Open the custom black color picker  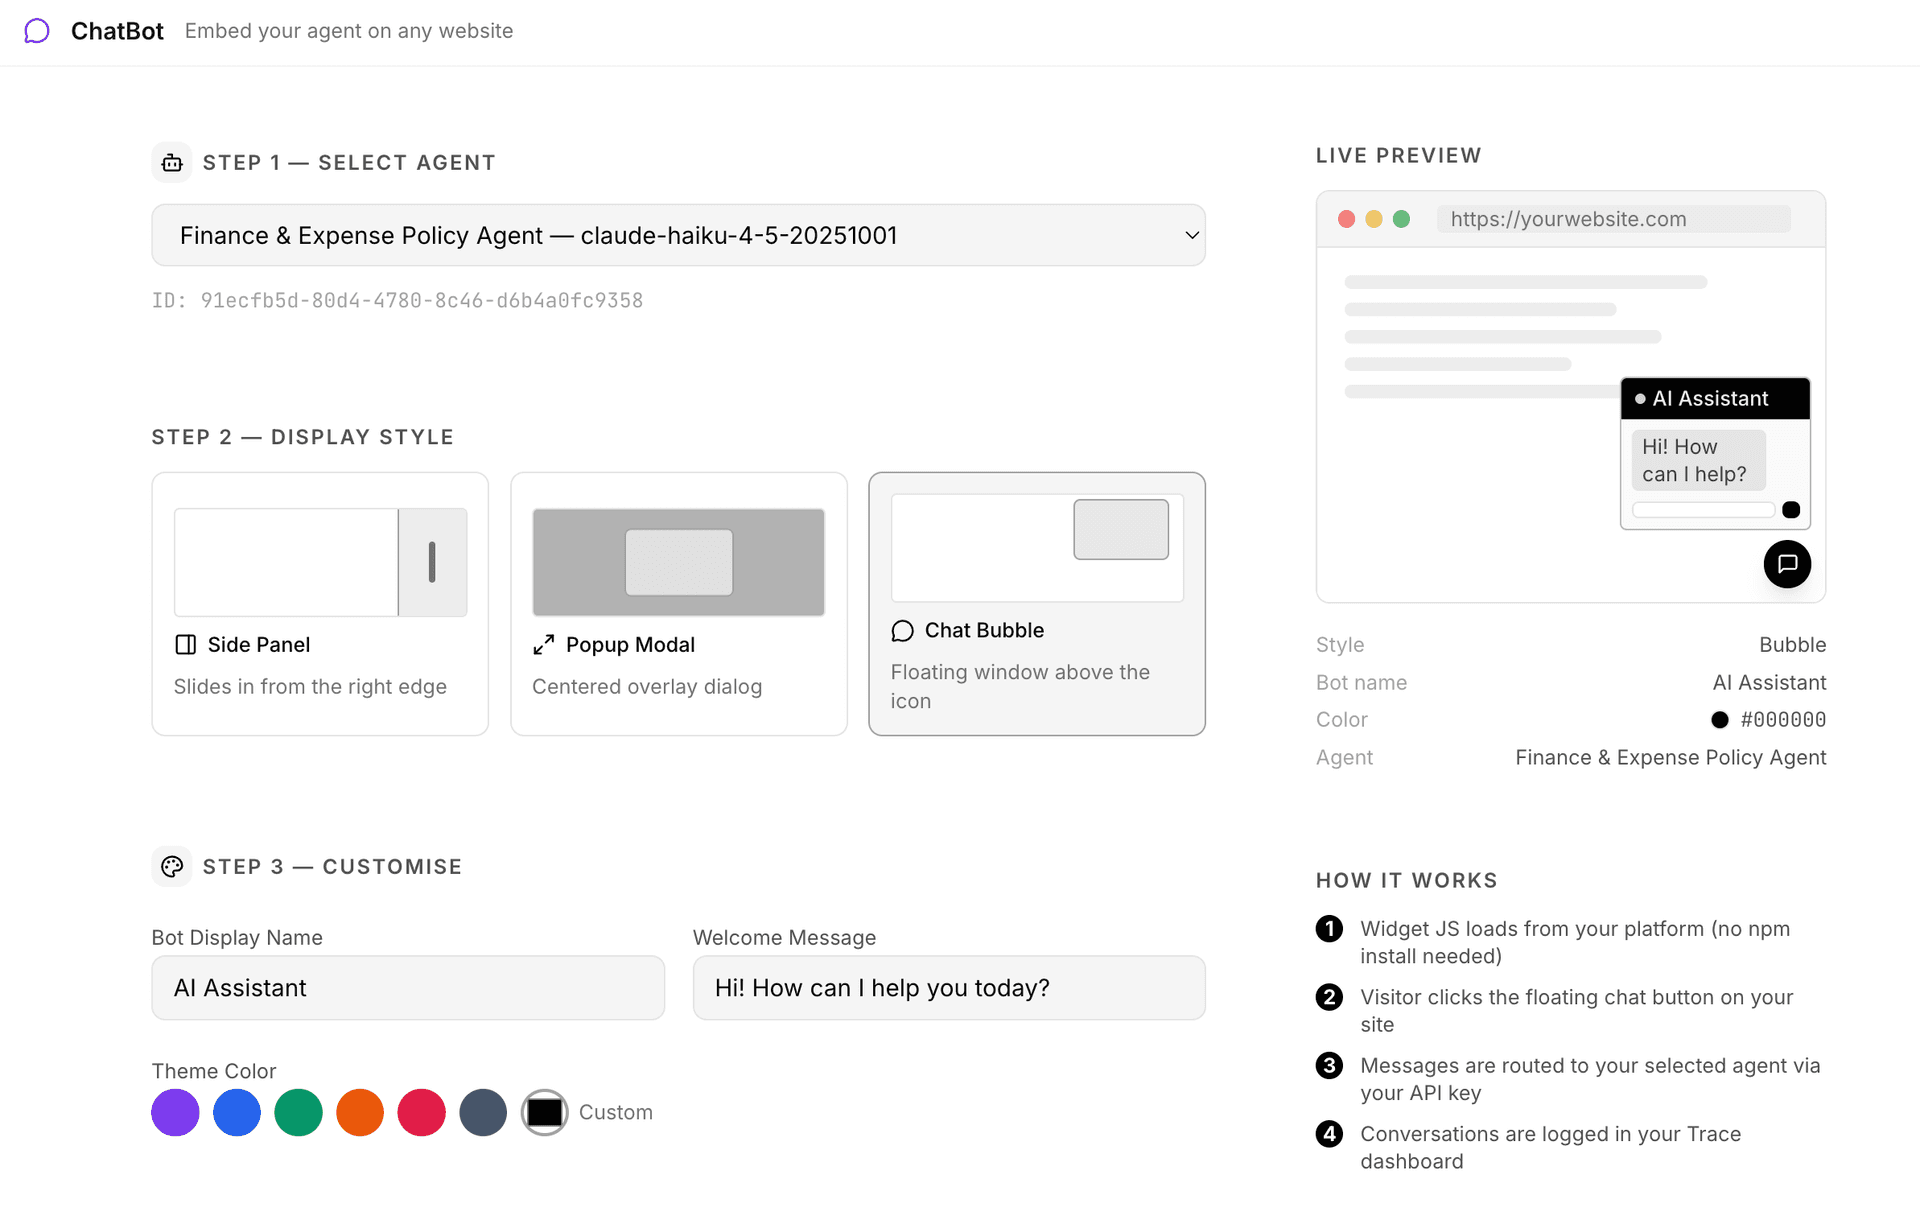545,1113
